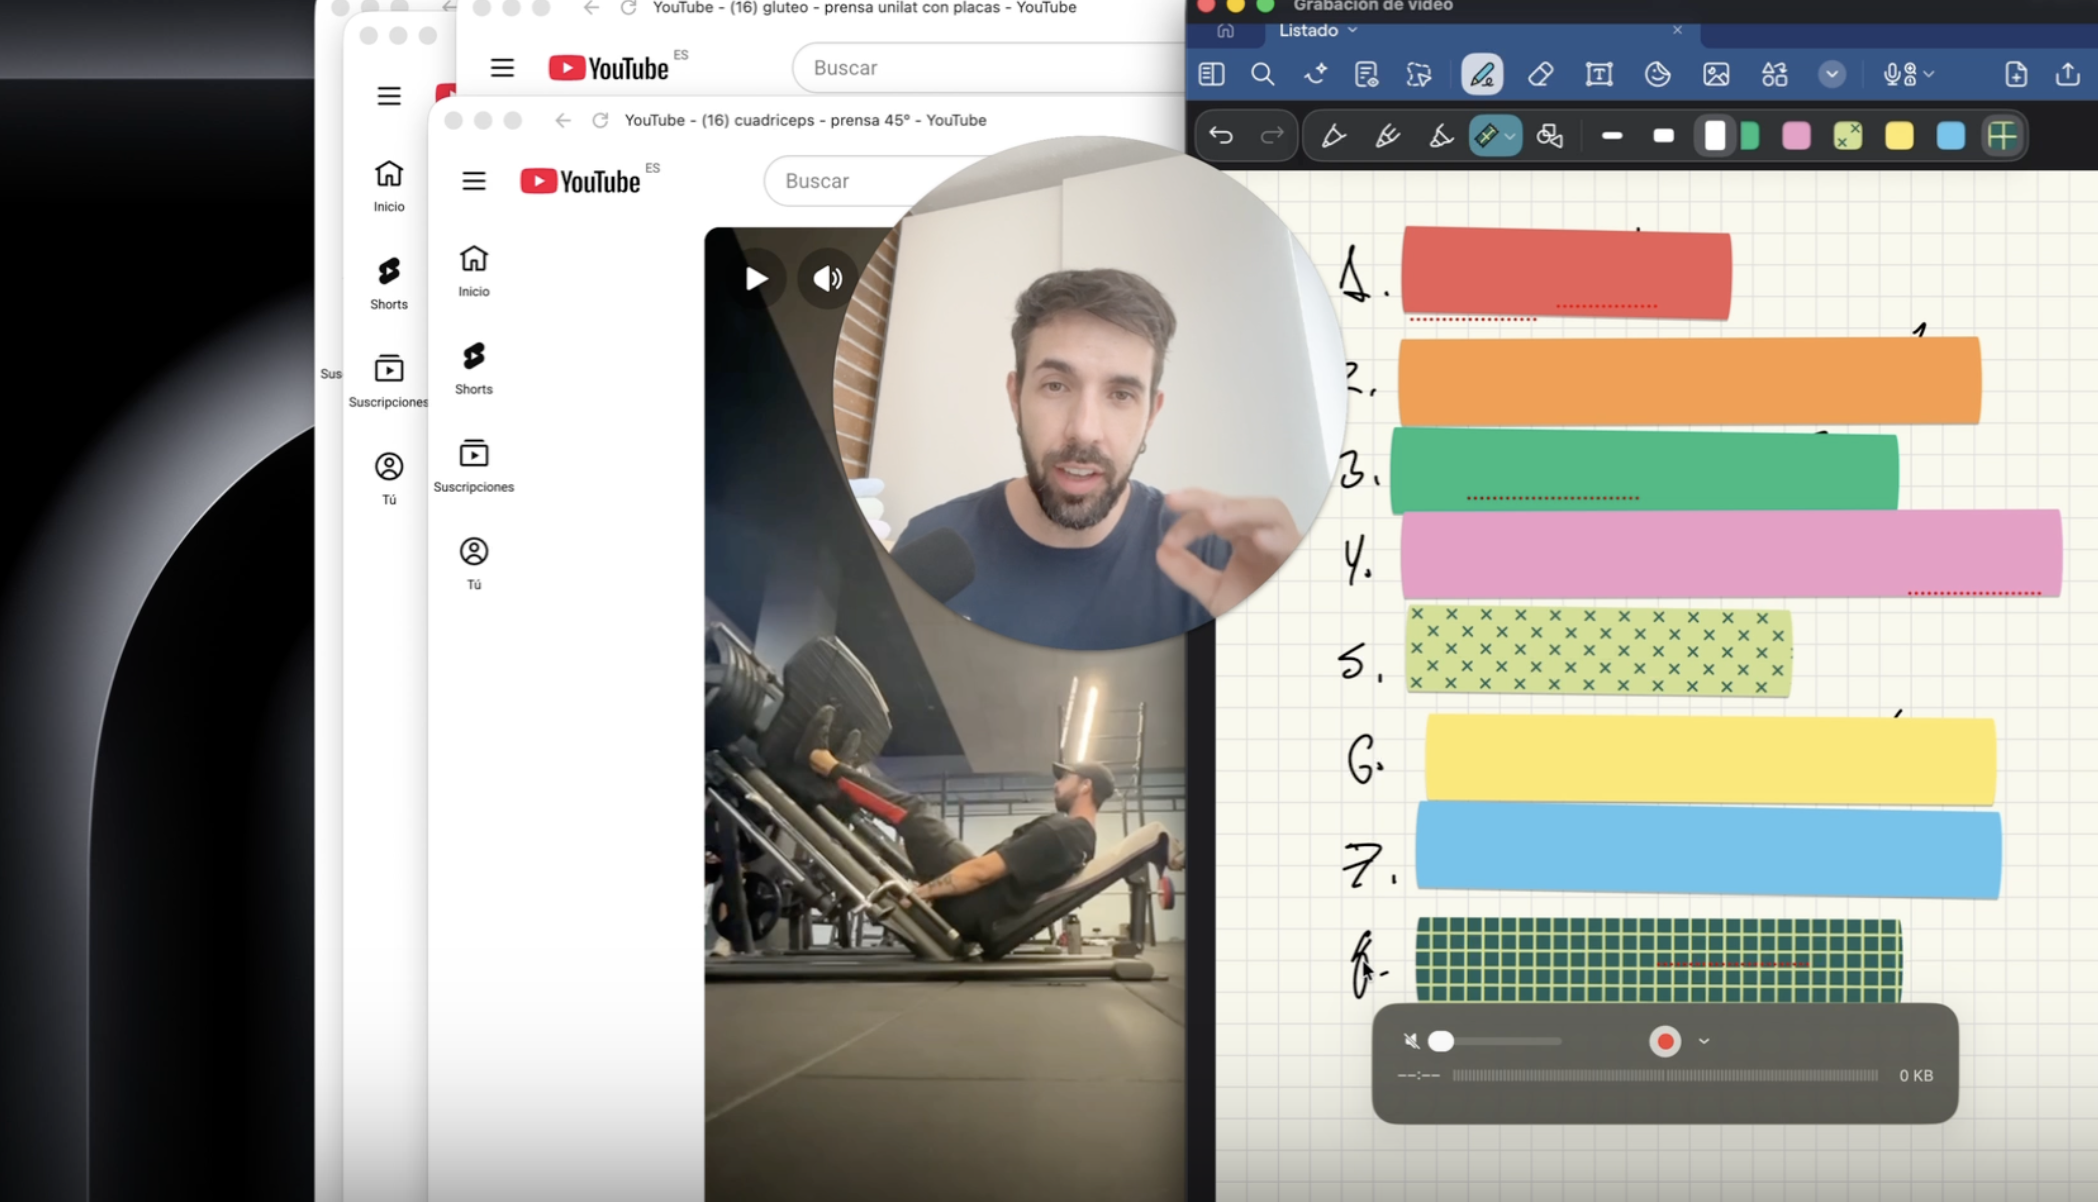Reload the cuadriceps YouTube page
This screenshot has height=1202, width=2098.
600,120
